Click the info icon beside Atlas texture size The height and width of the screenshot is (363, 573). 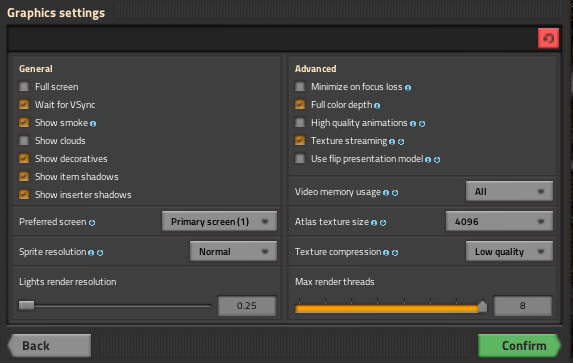374,223
